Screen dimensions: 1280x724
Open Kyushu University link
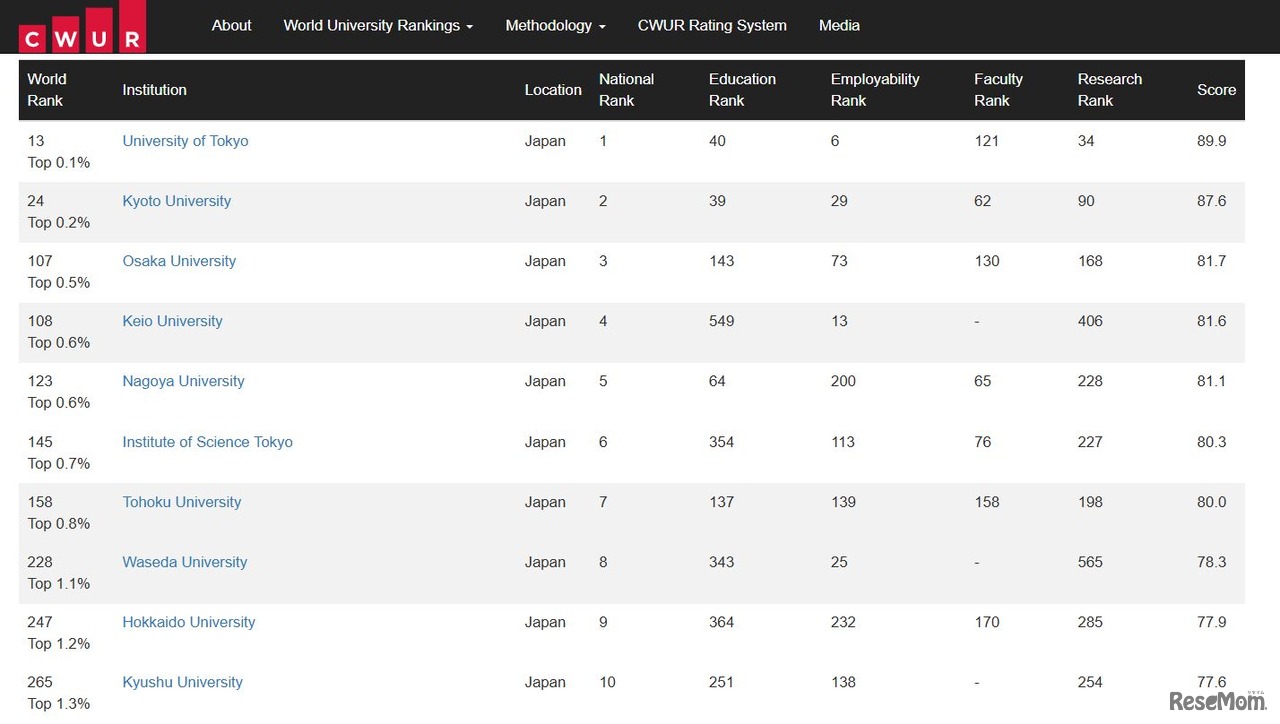[182, 682]
